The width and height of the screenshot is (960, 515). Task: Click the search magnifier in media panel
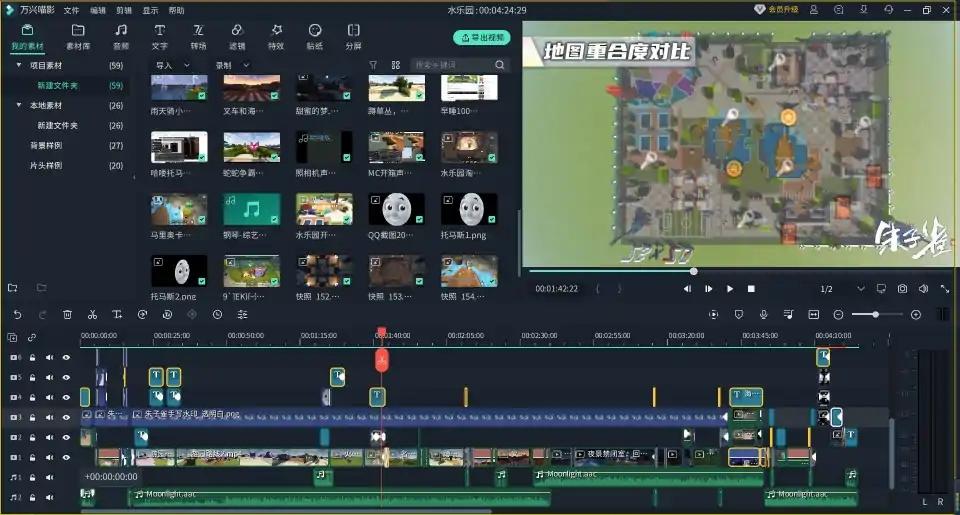point(500,65)
